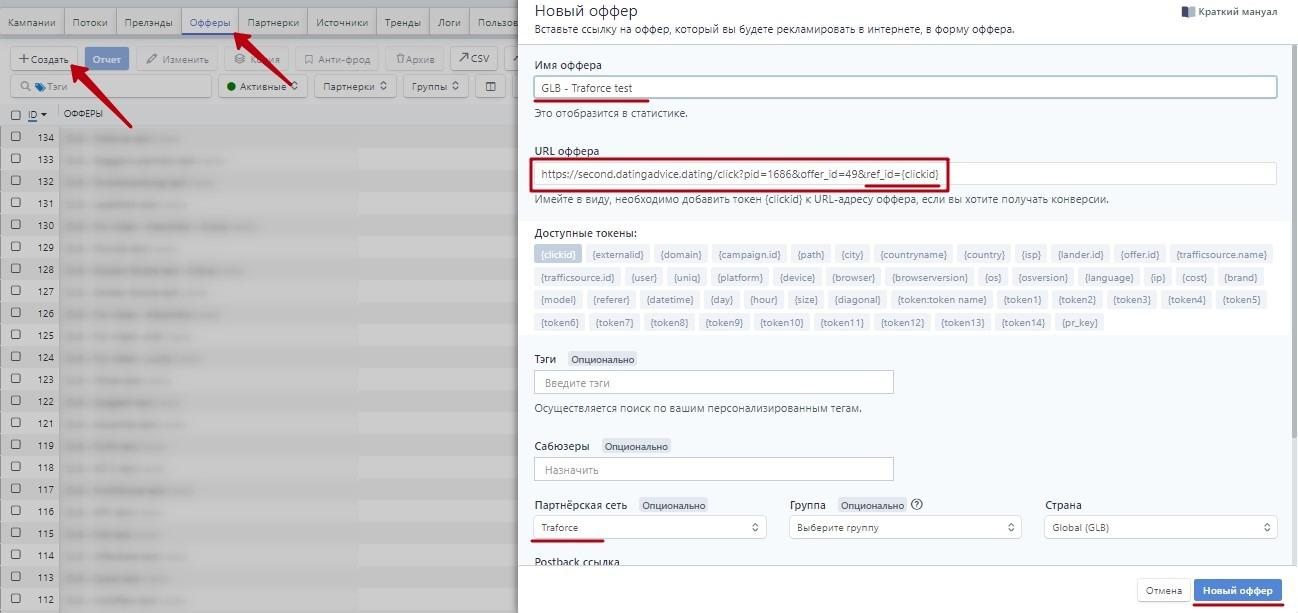Viewport: 1298px width, 613px height.
Task: Insert the {token:token name} token
Action: pyautogui.click(x=941, y=300)
